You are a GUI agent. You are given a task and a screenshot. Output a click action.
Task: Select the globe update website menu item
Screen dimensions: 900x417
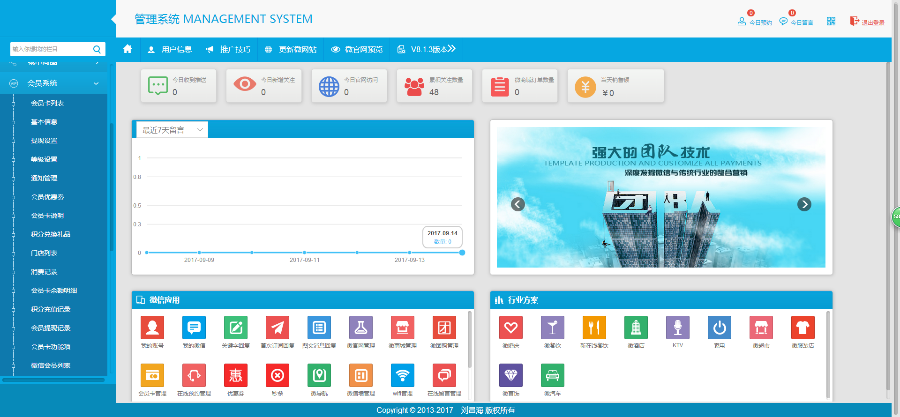(x=290, y=49)
